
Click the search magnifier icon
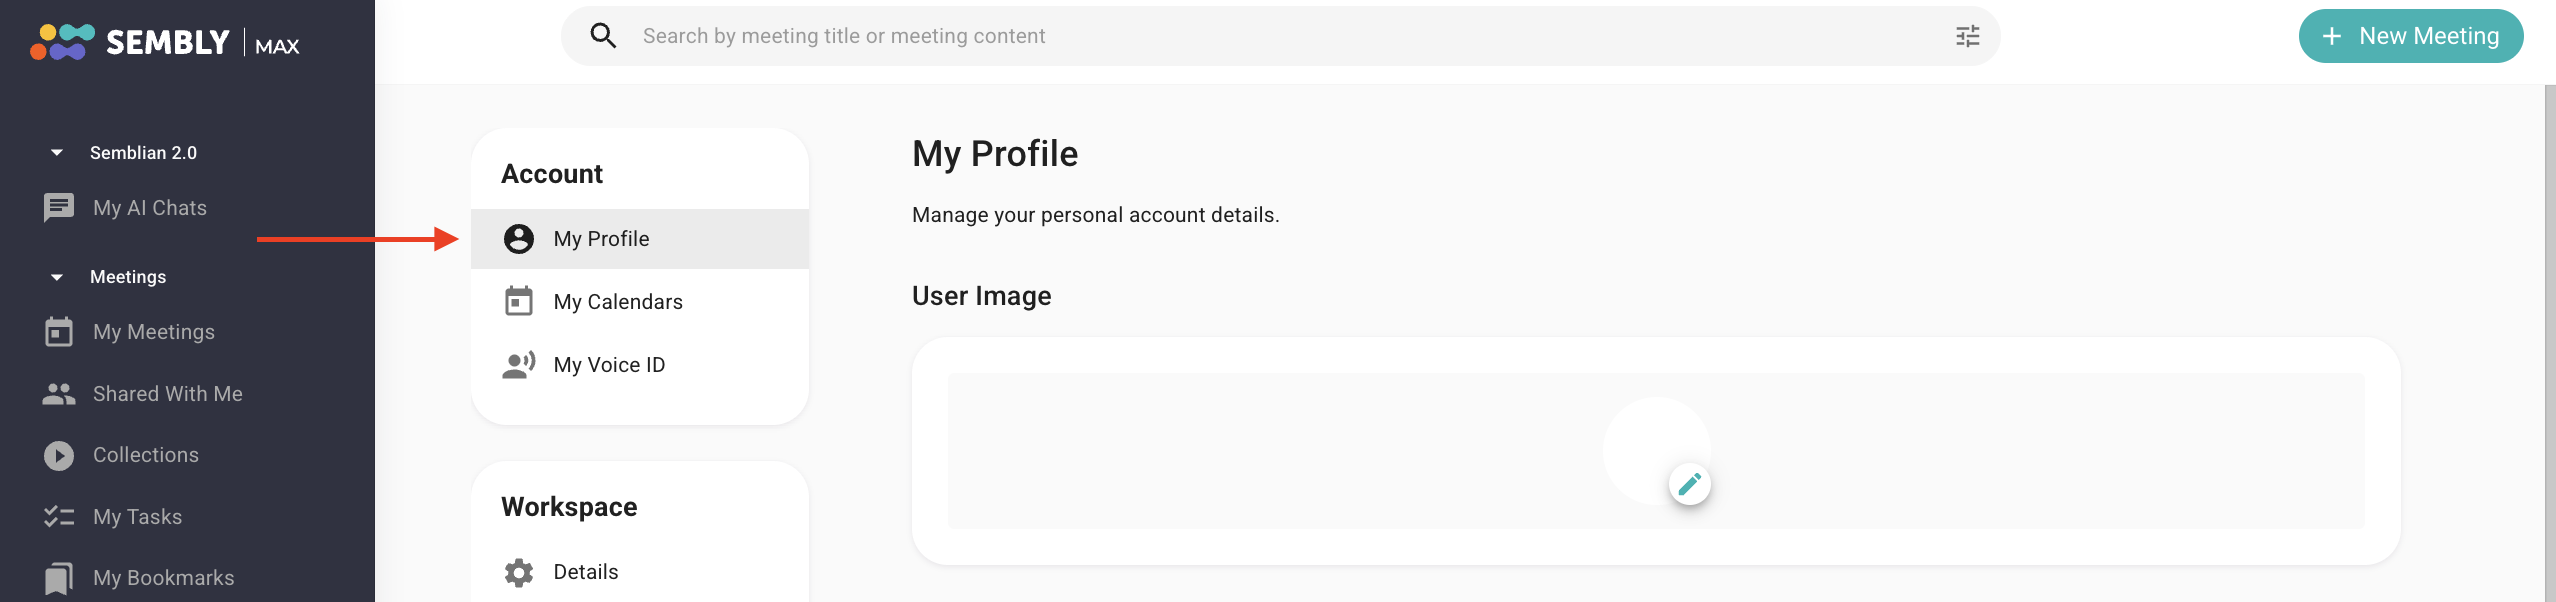[x=603, y=36]
